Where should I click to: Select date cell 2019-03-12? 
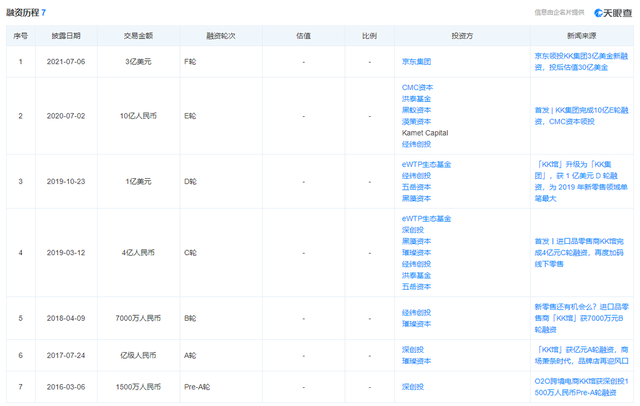click(66, 253)
